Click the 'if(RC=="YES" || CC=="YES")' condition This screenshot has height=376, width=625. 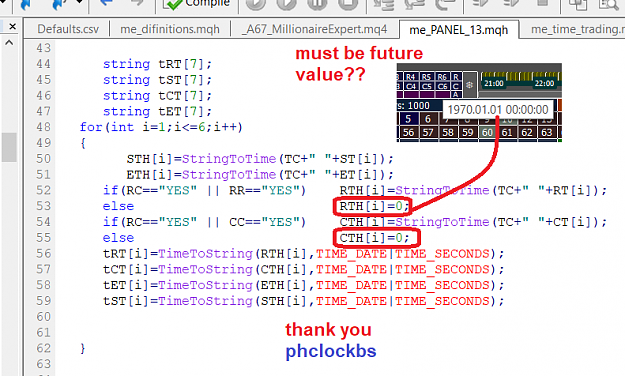click(204, 222)
